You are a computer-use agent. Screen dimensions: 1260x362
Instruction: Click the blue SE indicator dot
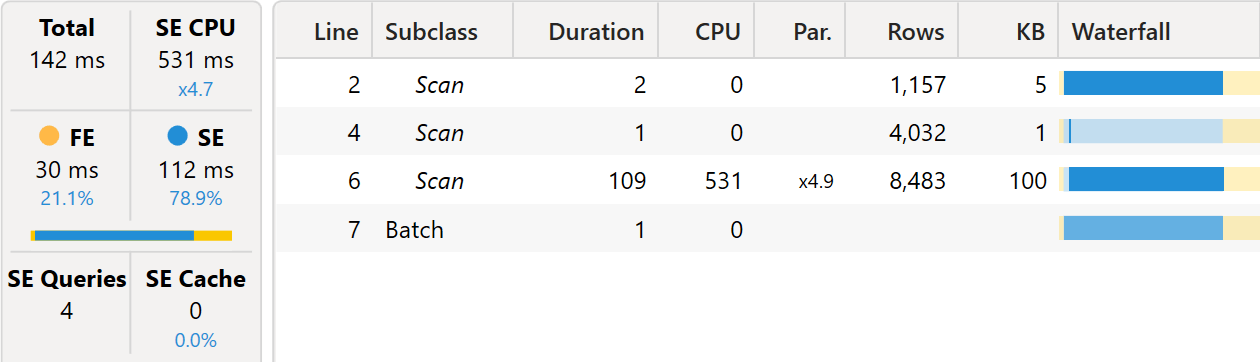click(x=178, y=136)
